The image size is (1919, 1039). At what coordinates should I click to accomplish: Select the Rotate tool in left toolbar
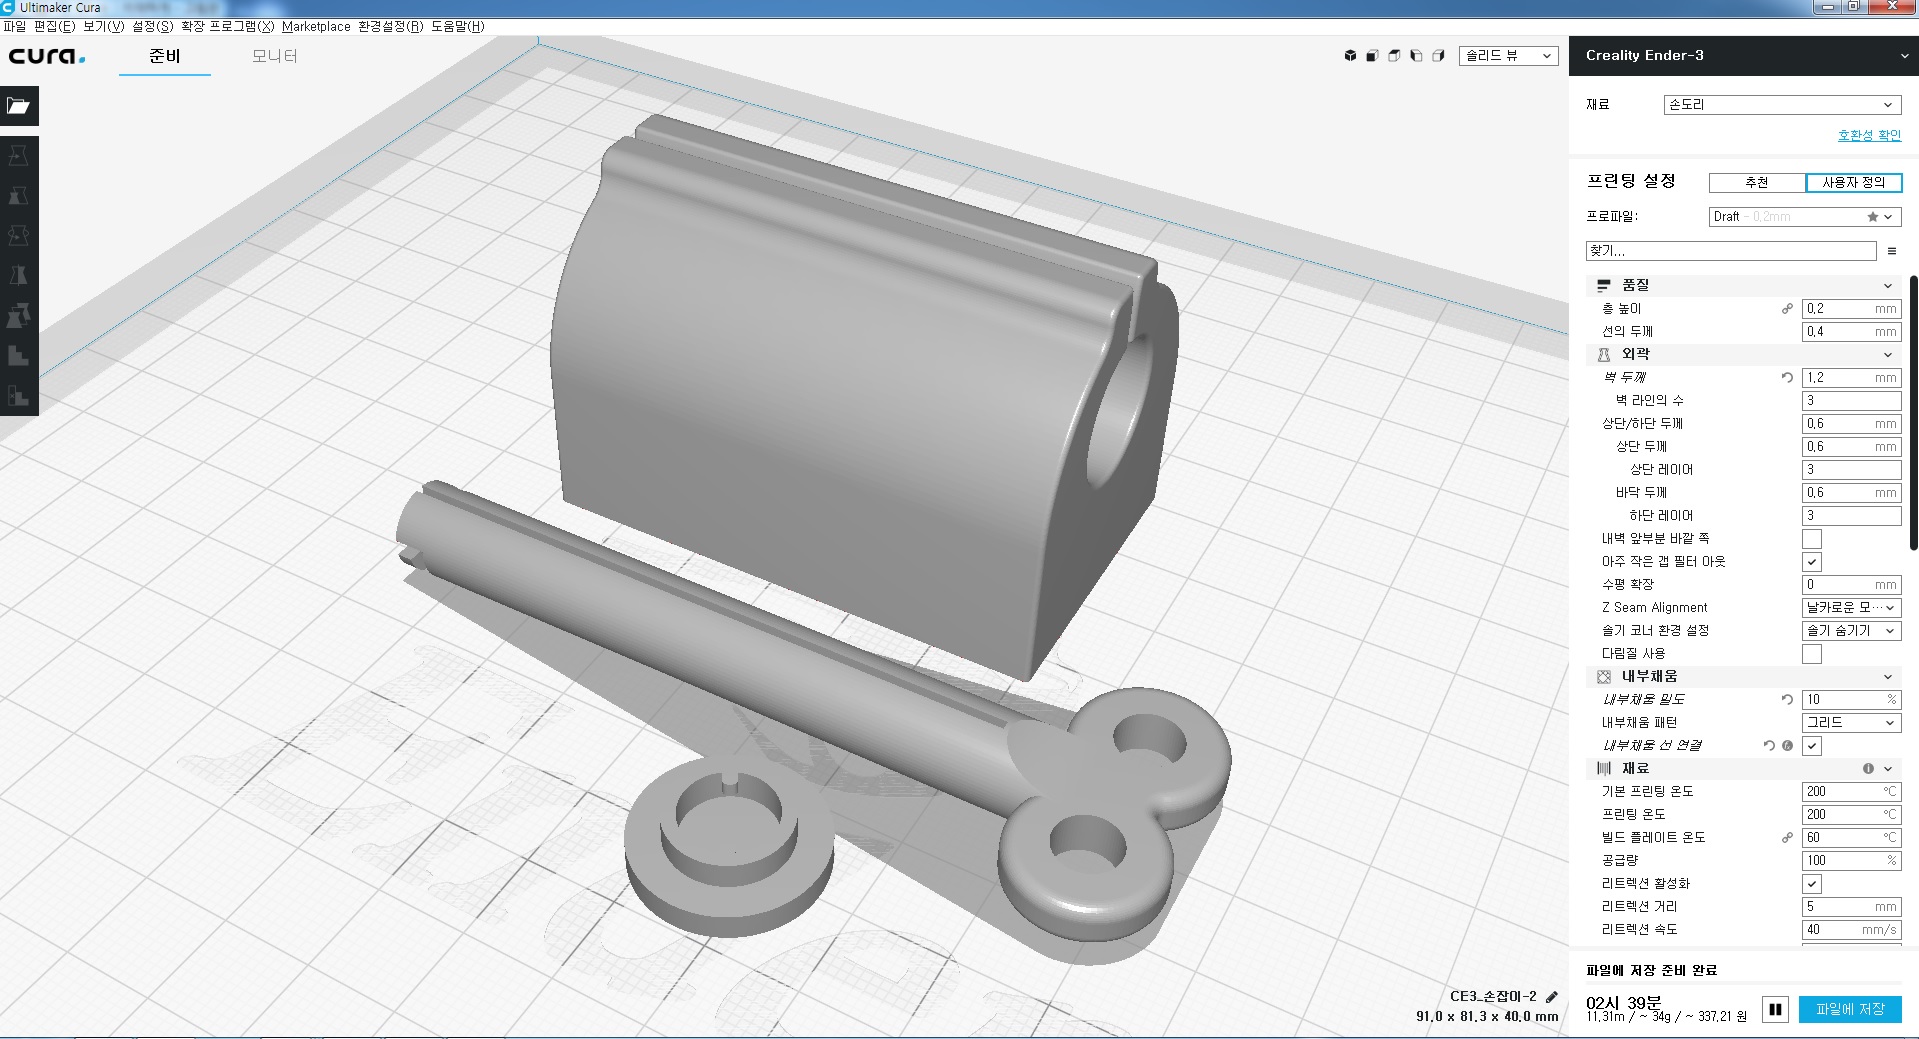19,236
